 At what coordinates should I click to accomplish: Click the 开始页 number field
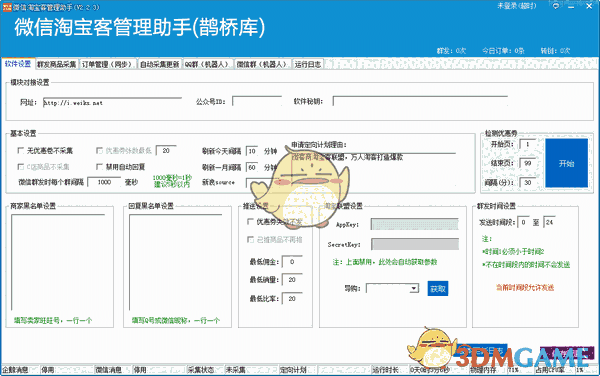(x=528, y=144)
